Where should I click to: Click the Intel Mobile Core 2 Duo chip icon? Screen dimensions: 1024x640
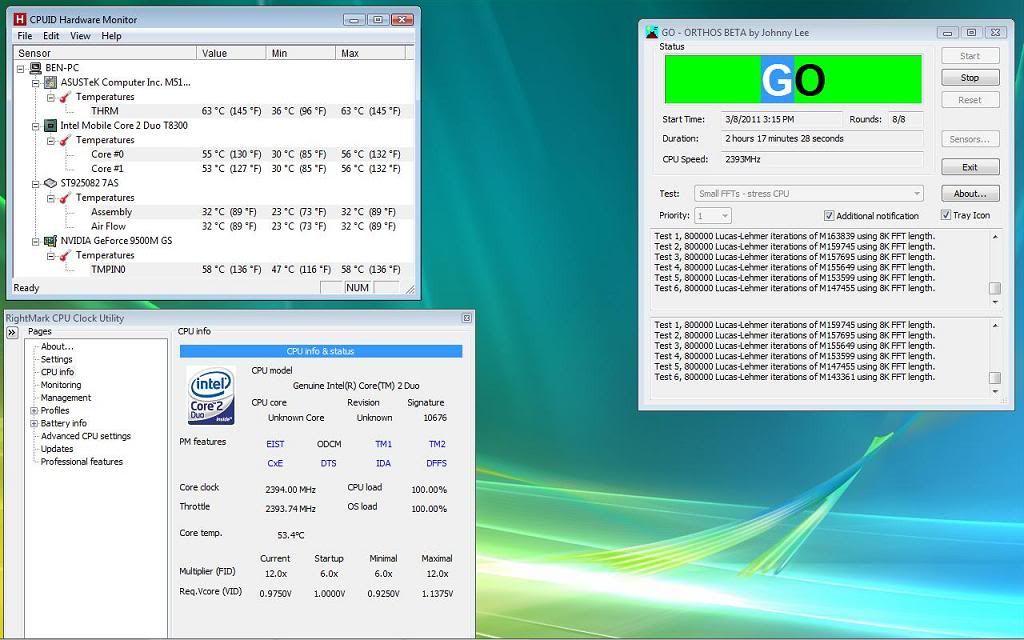coord(50,125)
